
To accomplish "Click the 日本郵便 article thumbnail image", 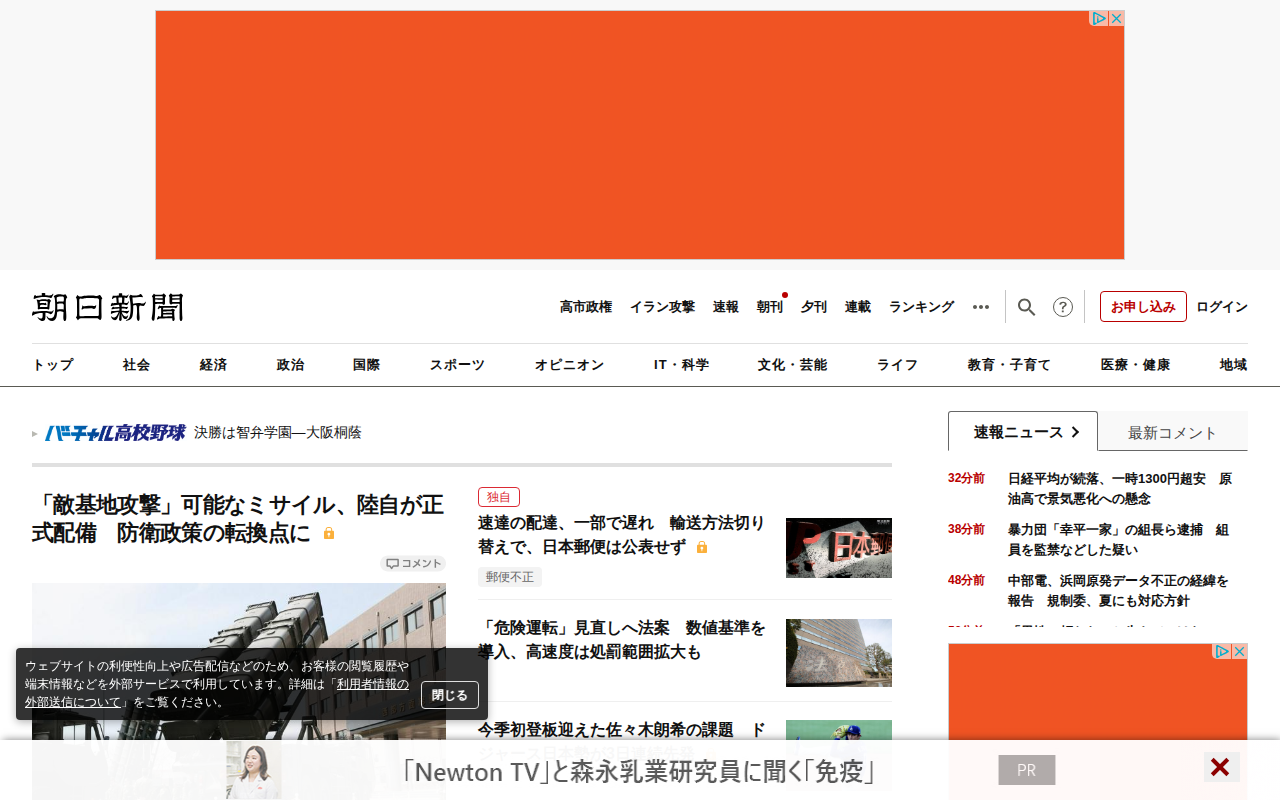I will (838, 547).
